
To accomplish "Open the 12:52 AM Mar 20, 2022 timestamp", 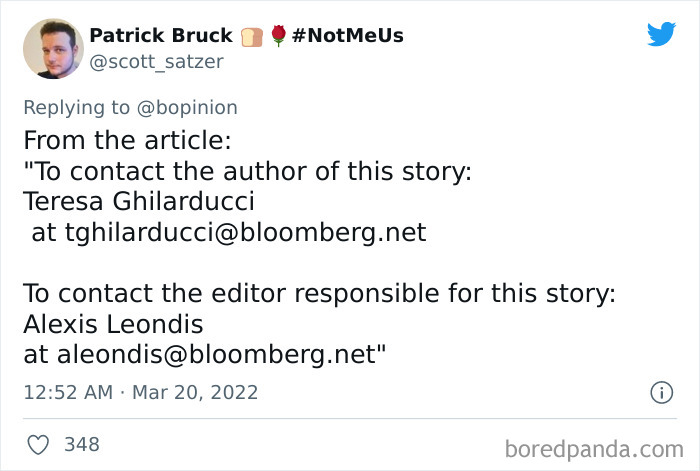I will (140, 393).
